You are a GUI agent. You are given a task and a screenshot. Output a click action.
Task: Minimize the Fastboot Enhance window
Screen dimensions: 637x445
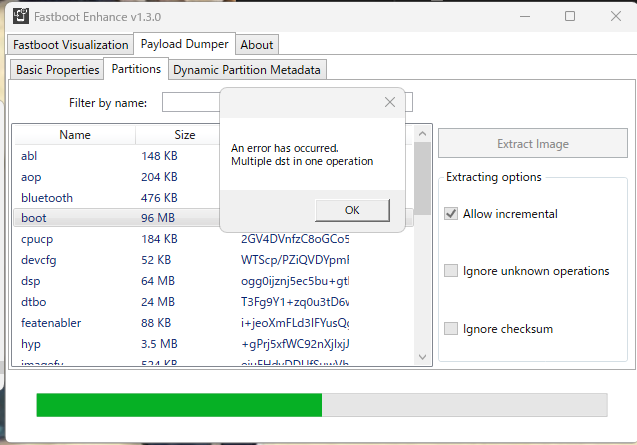(x=525, y=16)
